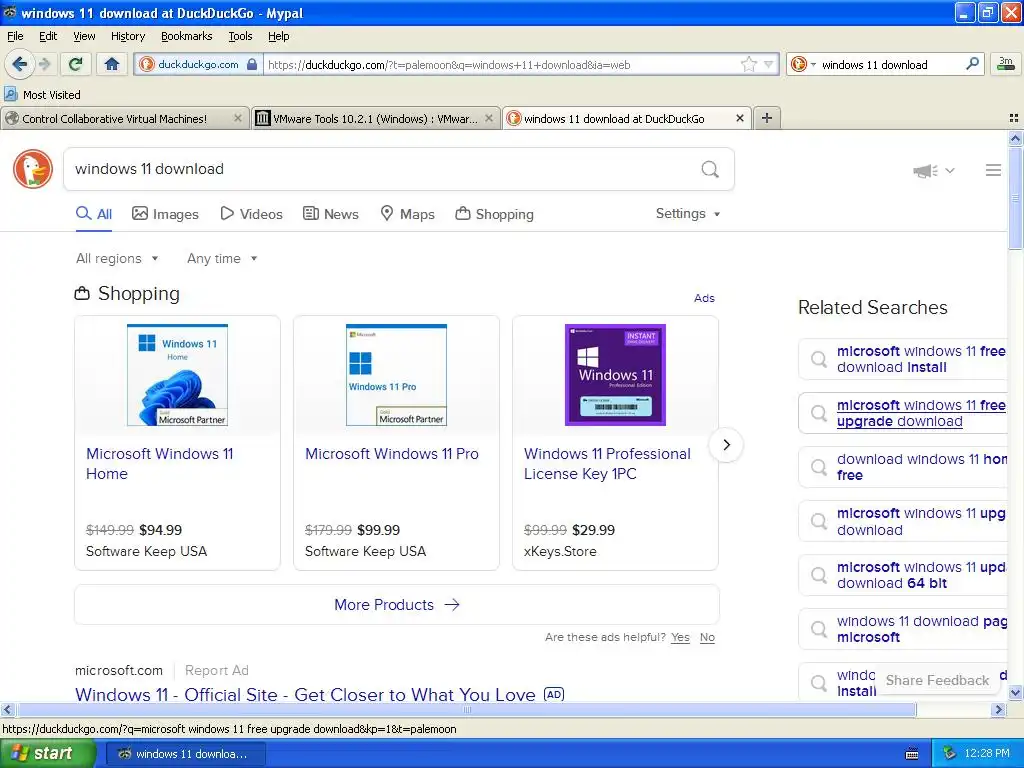Viewport: 1024px width, 768px height.
Task: Answer No to ads helpful question
Action: coord(707,637)
